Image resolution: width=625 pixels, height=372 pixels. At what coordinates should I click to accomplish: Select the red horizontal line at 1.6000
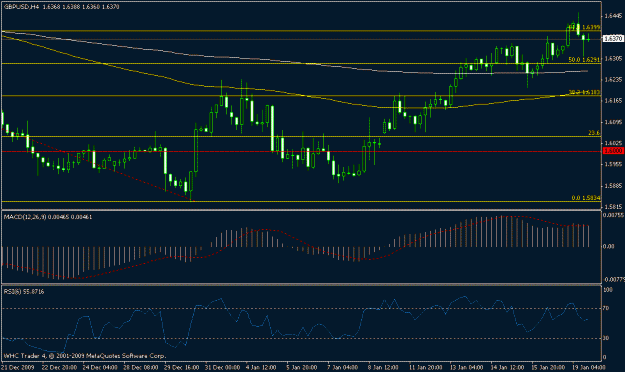click(301, 151)
